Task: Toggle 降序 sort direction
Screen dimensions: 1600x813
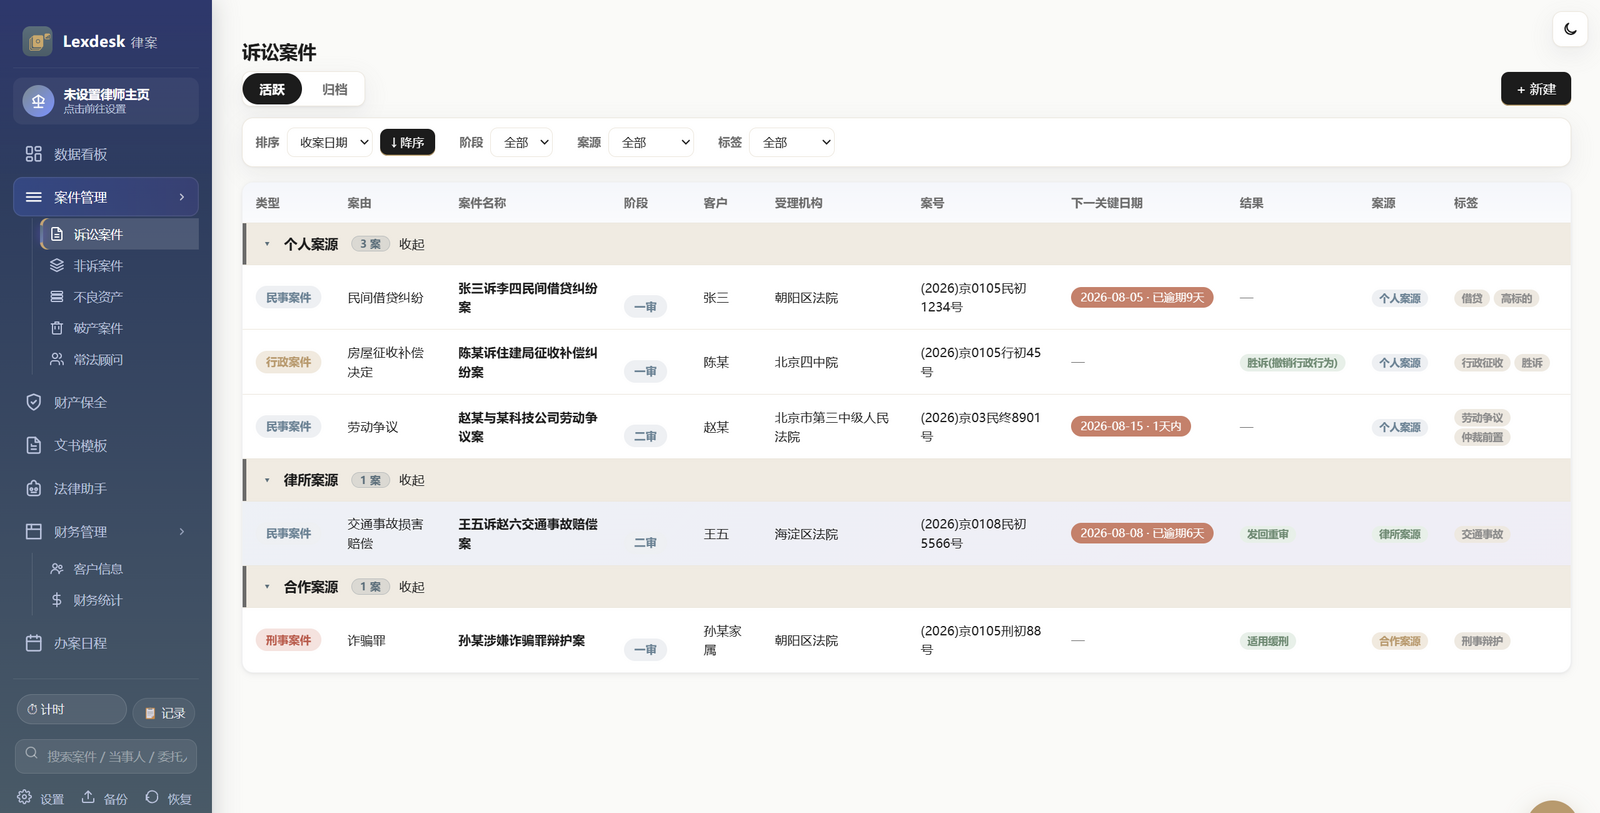Action: (x=407, y=142)
